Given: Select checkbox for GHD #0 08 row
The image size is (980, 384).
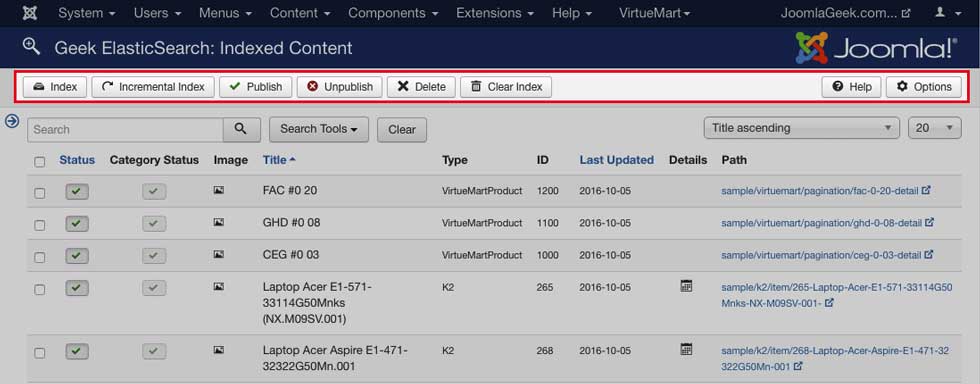Looking at the screenshot, I should click(x=39, y=225).
